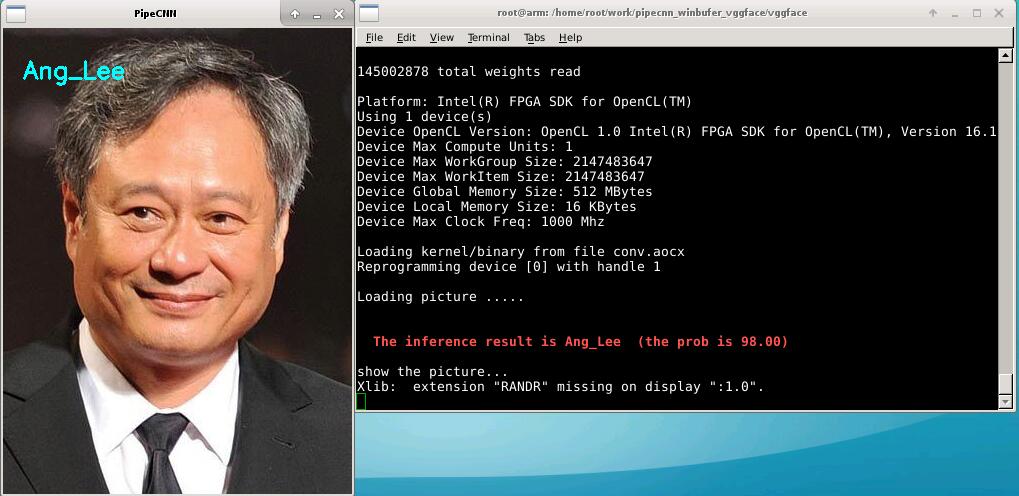Click 'Device Max Compute Units: 1' line
The height and width of the screenshot is (496, 1019).
(x=465, y=146)
